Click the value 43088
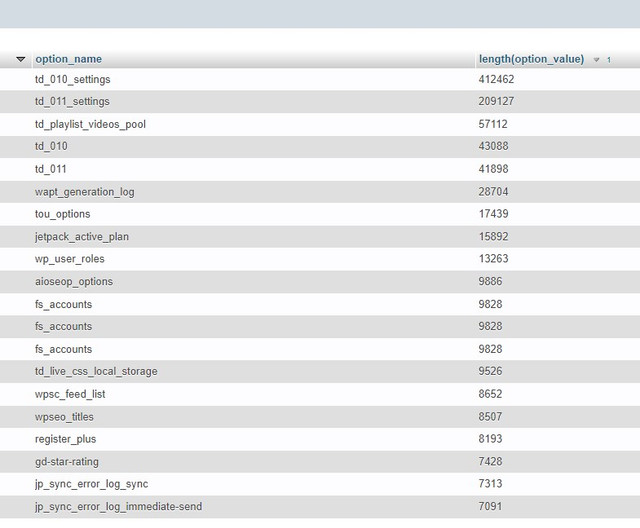 (493, 146)
